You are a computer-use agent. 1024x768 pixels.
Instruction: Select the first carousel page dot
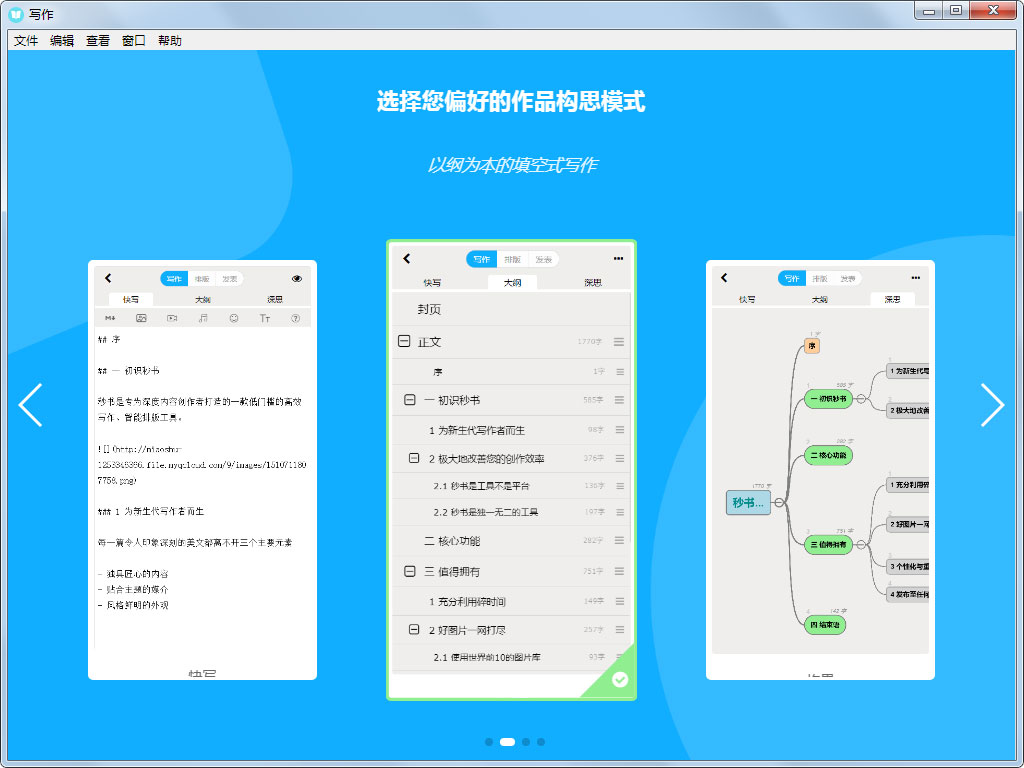pyautogui.click(x=488, y=742)
